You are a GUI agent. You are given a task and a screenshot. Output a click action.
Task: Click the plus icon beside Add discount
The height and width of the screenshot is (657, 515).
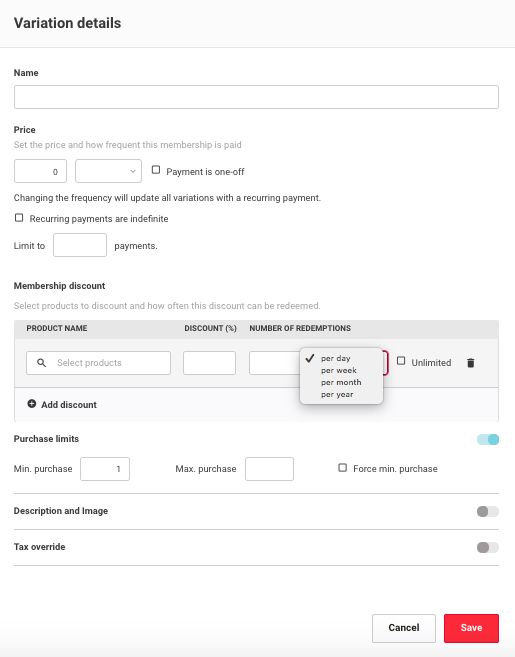coord(31,404)
